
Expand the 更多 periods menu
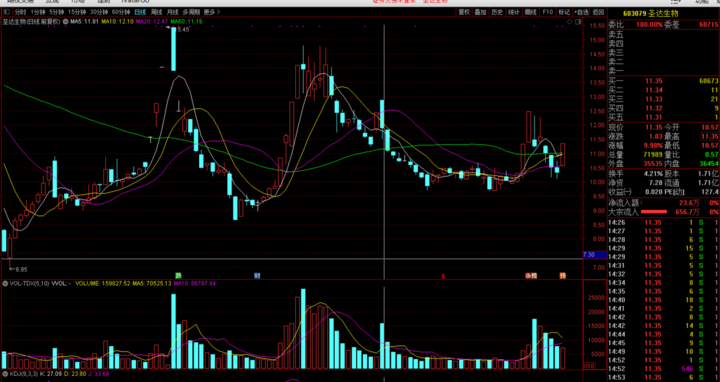[212, 12]
